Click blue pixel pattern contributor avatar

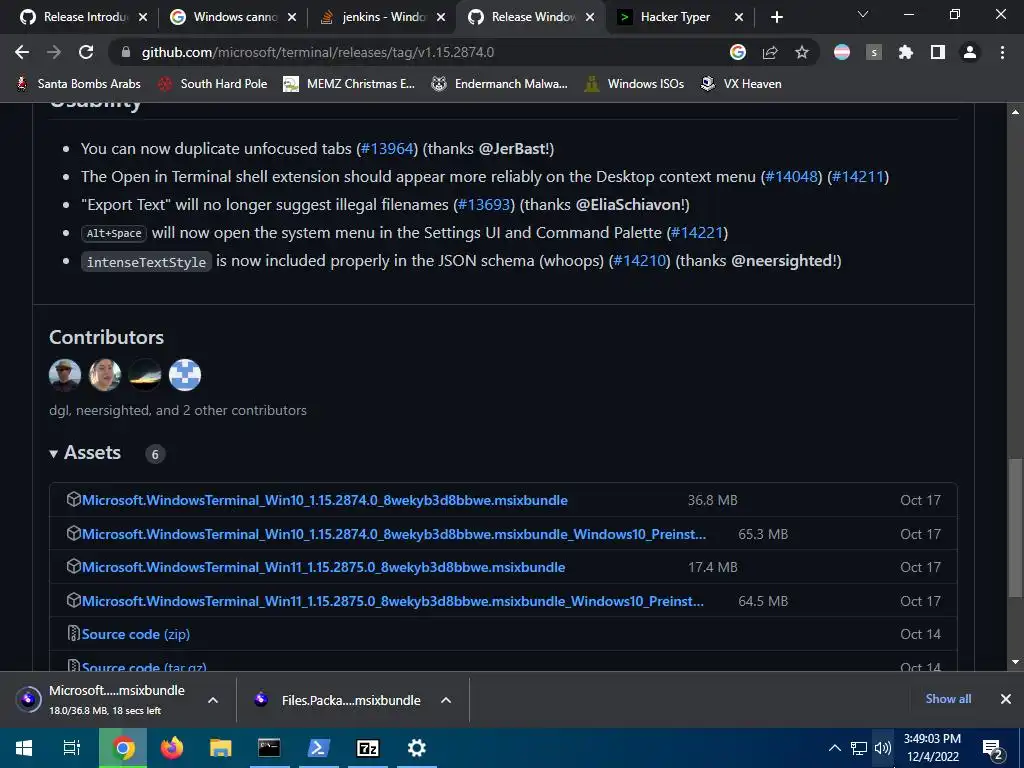pyautogui.click(x=185, y=375)
